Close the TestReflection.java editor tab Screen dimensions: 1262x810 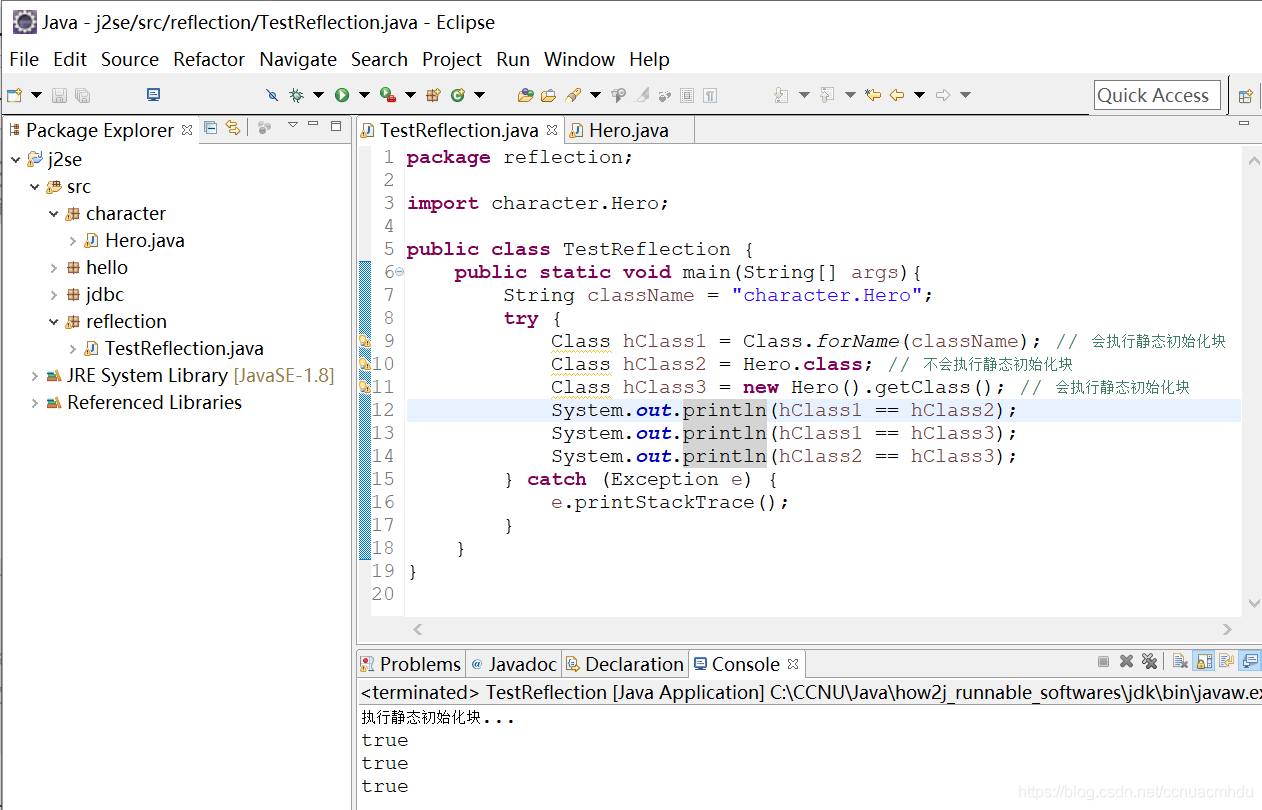click(x=552, y=130)
